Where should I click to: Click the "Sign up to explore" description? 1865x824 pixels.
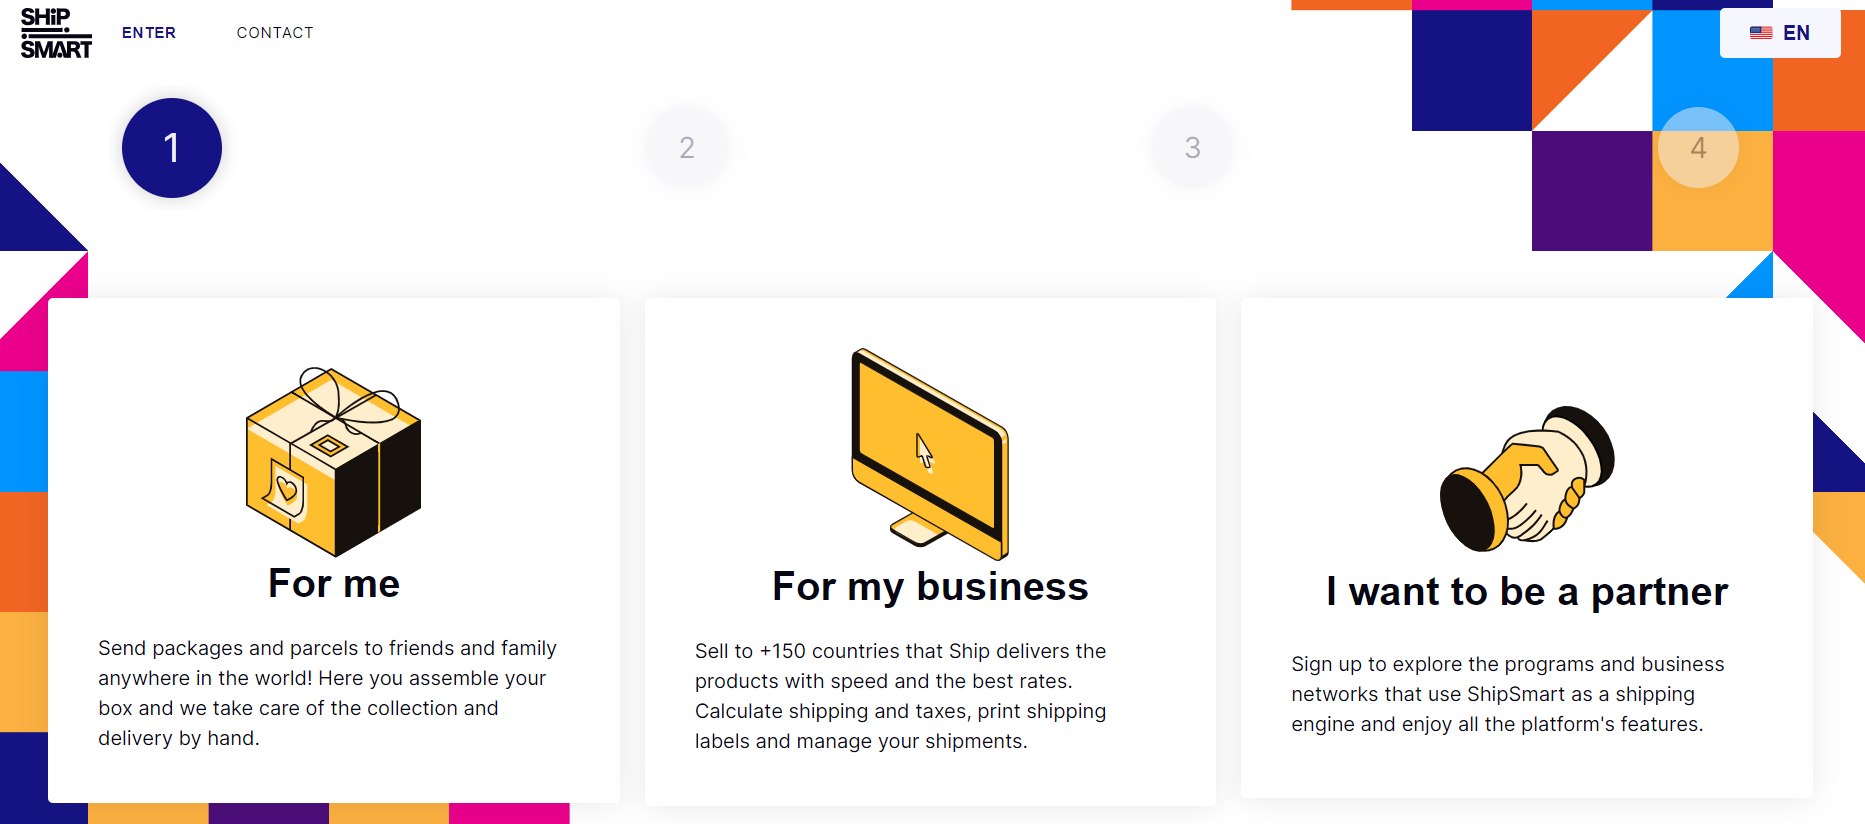[x=1508, y=694]
